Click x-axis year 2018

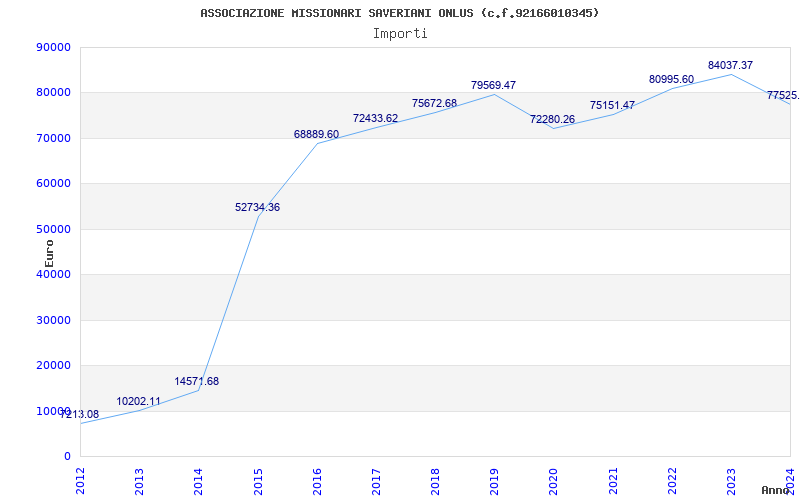(x=435, y=482)
